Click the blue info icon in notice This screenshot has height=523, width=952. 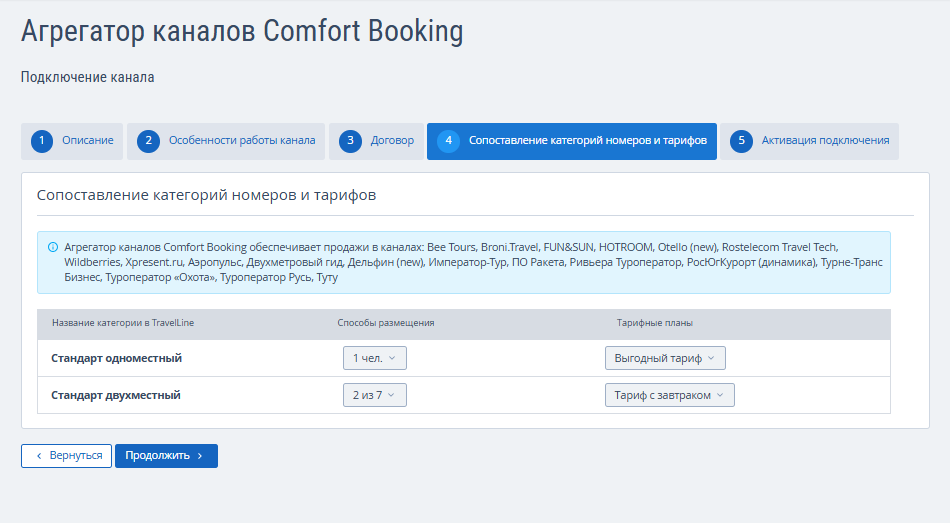52,246
